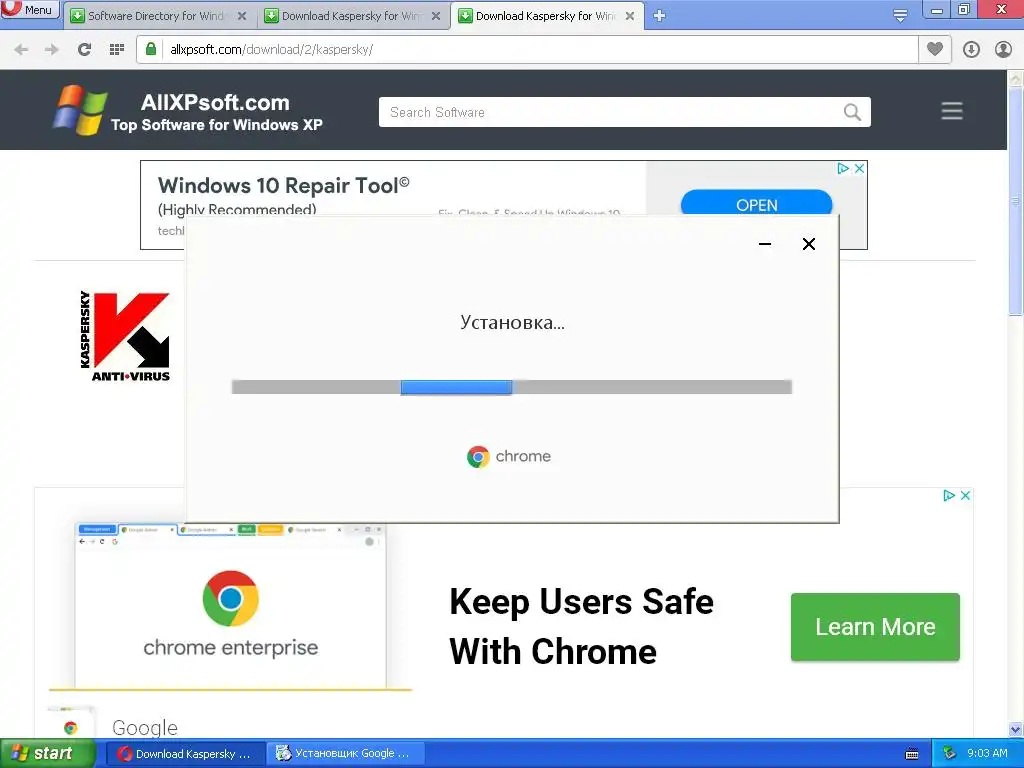The image size is (1024, 768).
Task: Switch to second Download Kaspersky tab
Action: (x=352, y=16)
